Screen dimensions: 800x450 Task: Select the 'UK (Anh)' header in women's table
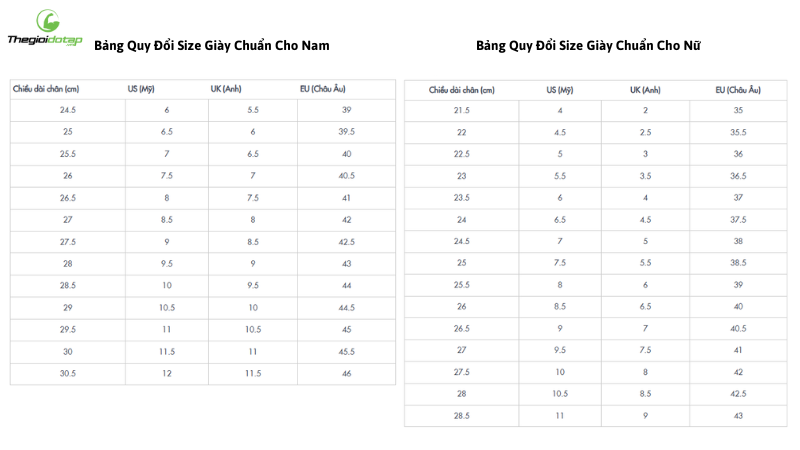pyautogui.click(x=645, y=90)
